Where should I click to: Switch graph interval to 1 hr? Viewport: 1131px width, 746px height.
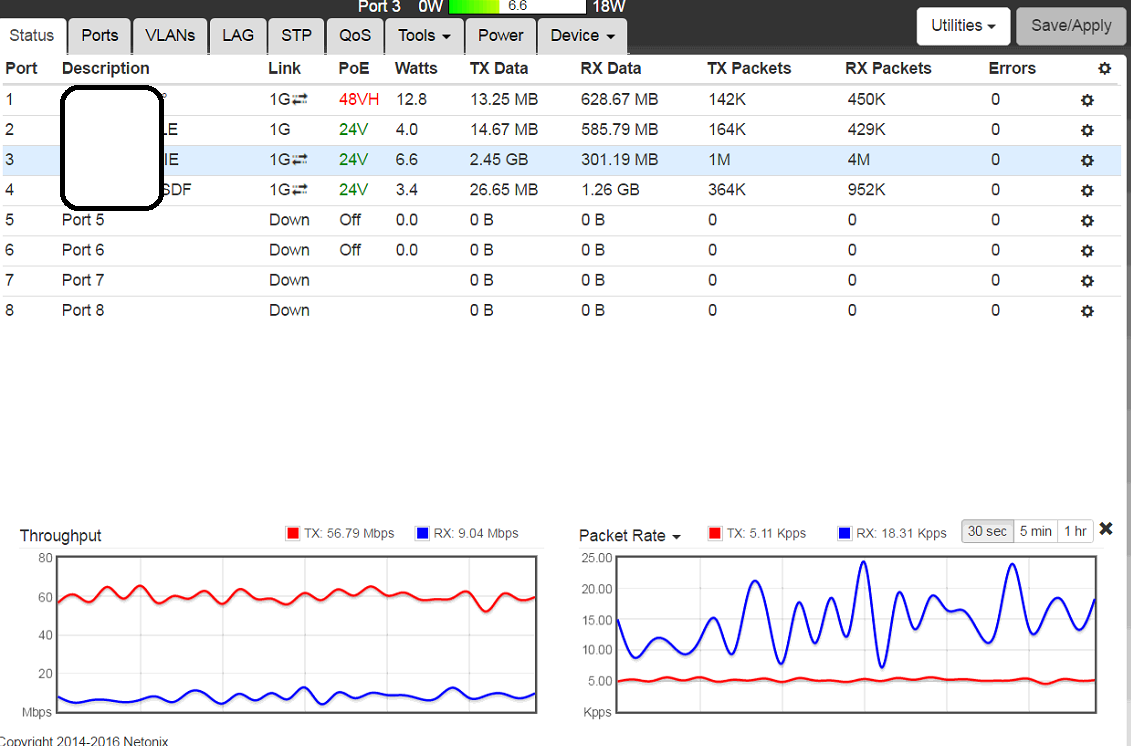coord(1076,531)
